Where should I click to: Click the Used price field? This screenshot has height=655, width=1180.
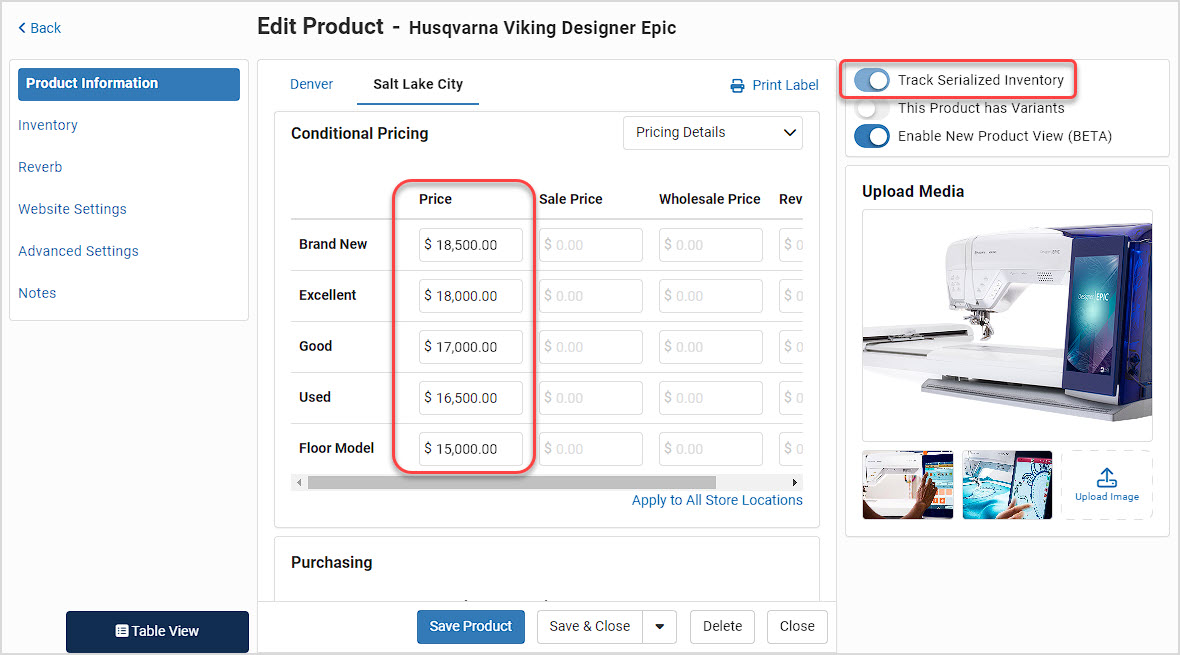tap(470, 398)
